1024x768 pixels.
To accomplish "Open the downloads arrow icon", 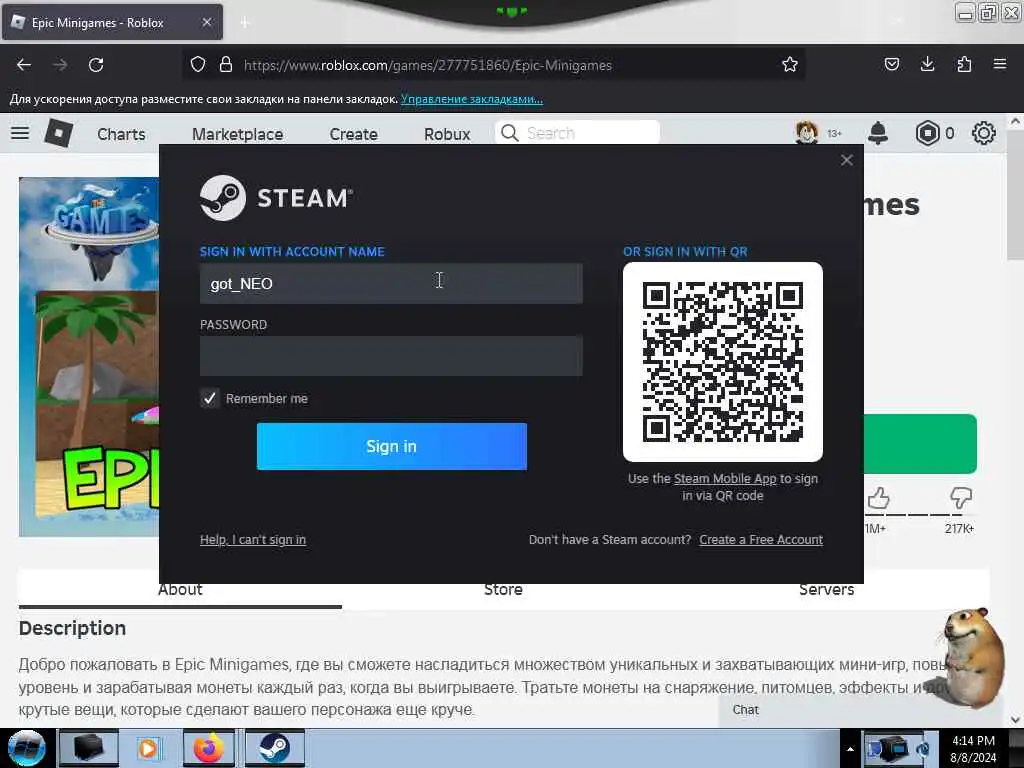I will tap(927, 64).
